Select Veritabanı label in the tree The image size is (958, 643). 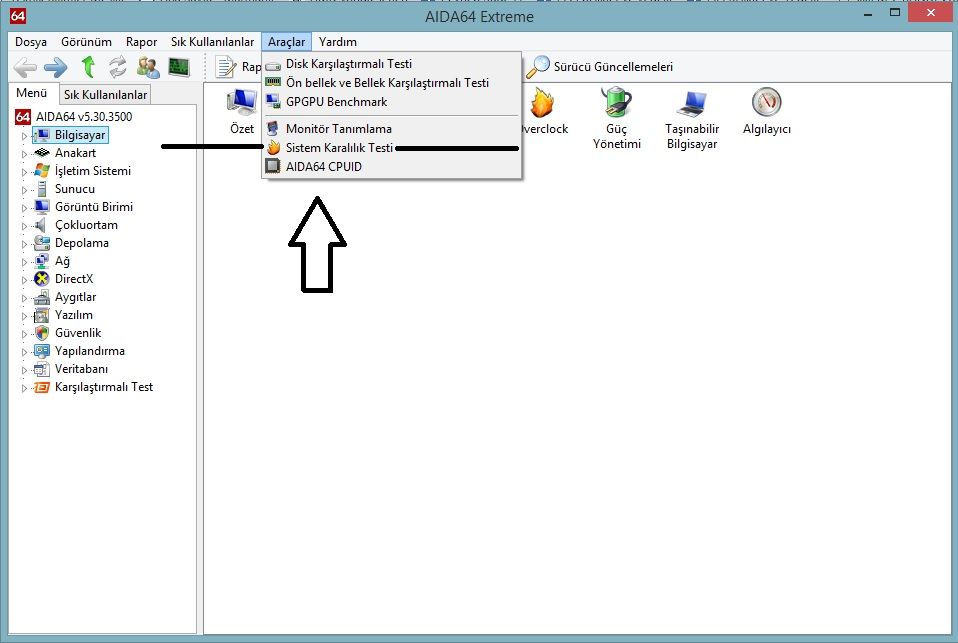tap(81, 369)
